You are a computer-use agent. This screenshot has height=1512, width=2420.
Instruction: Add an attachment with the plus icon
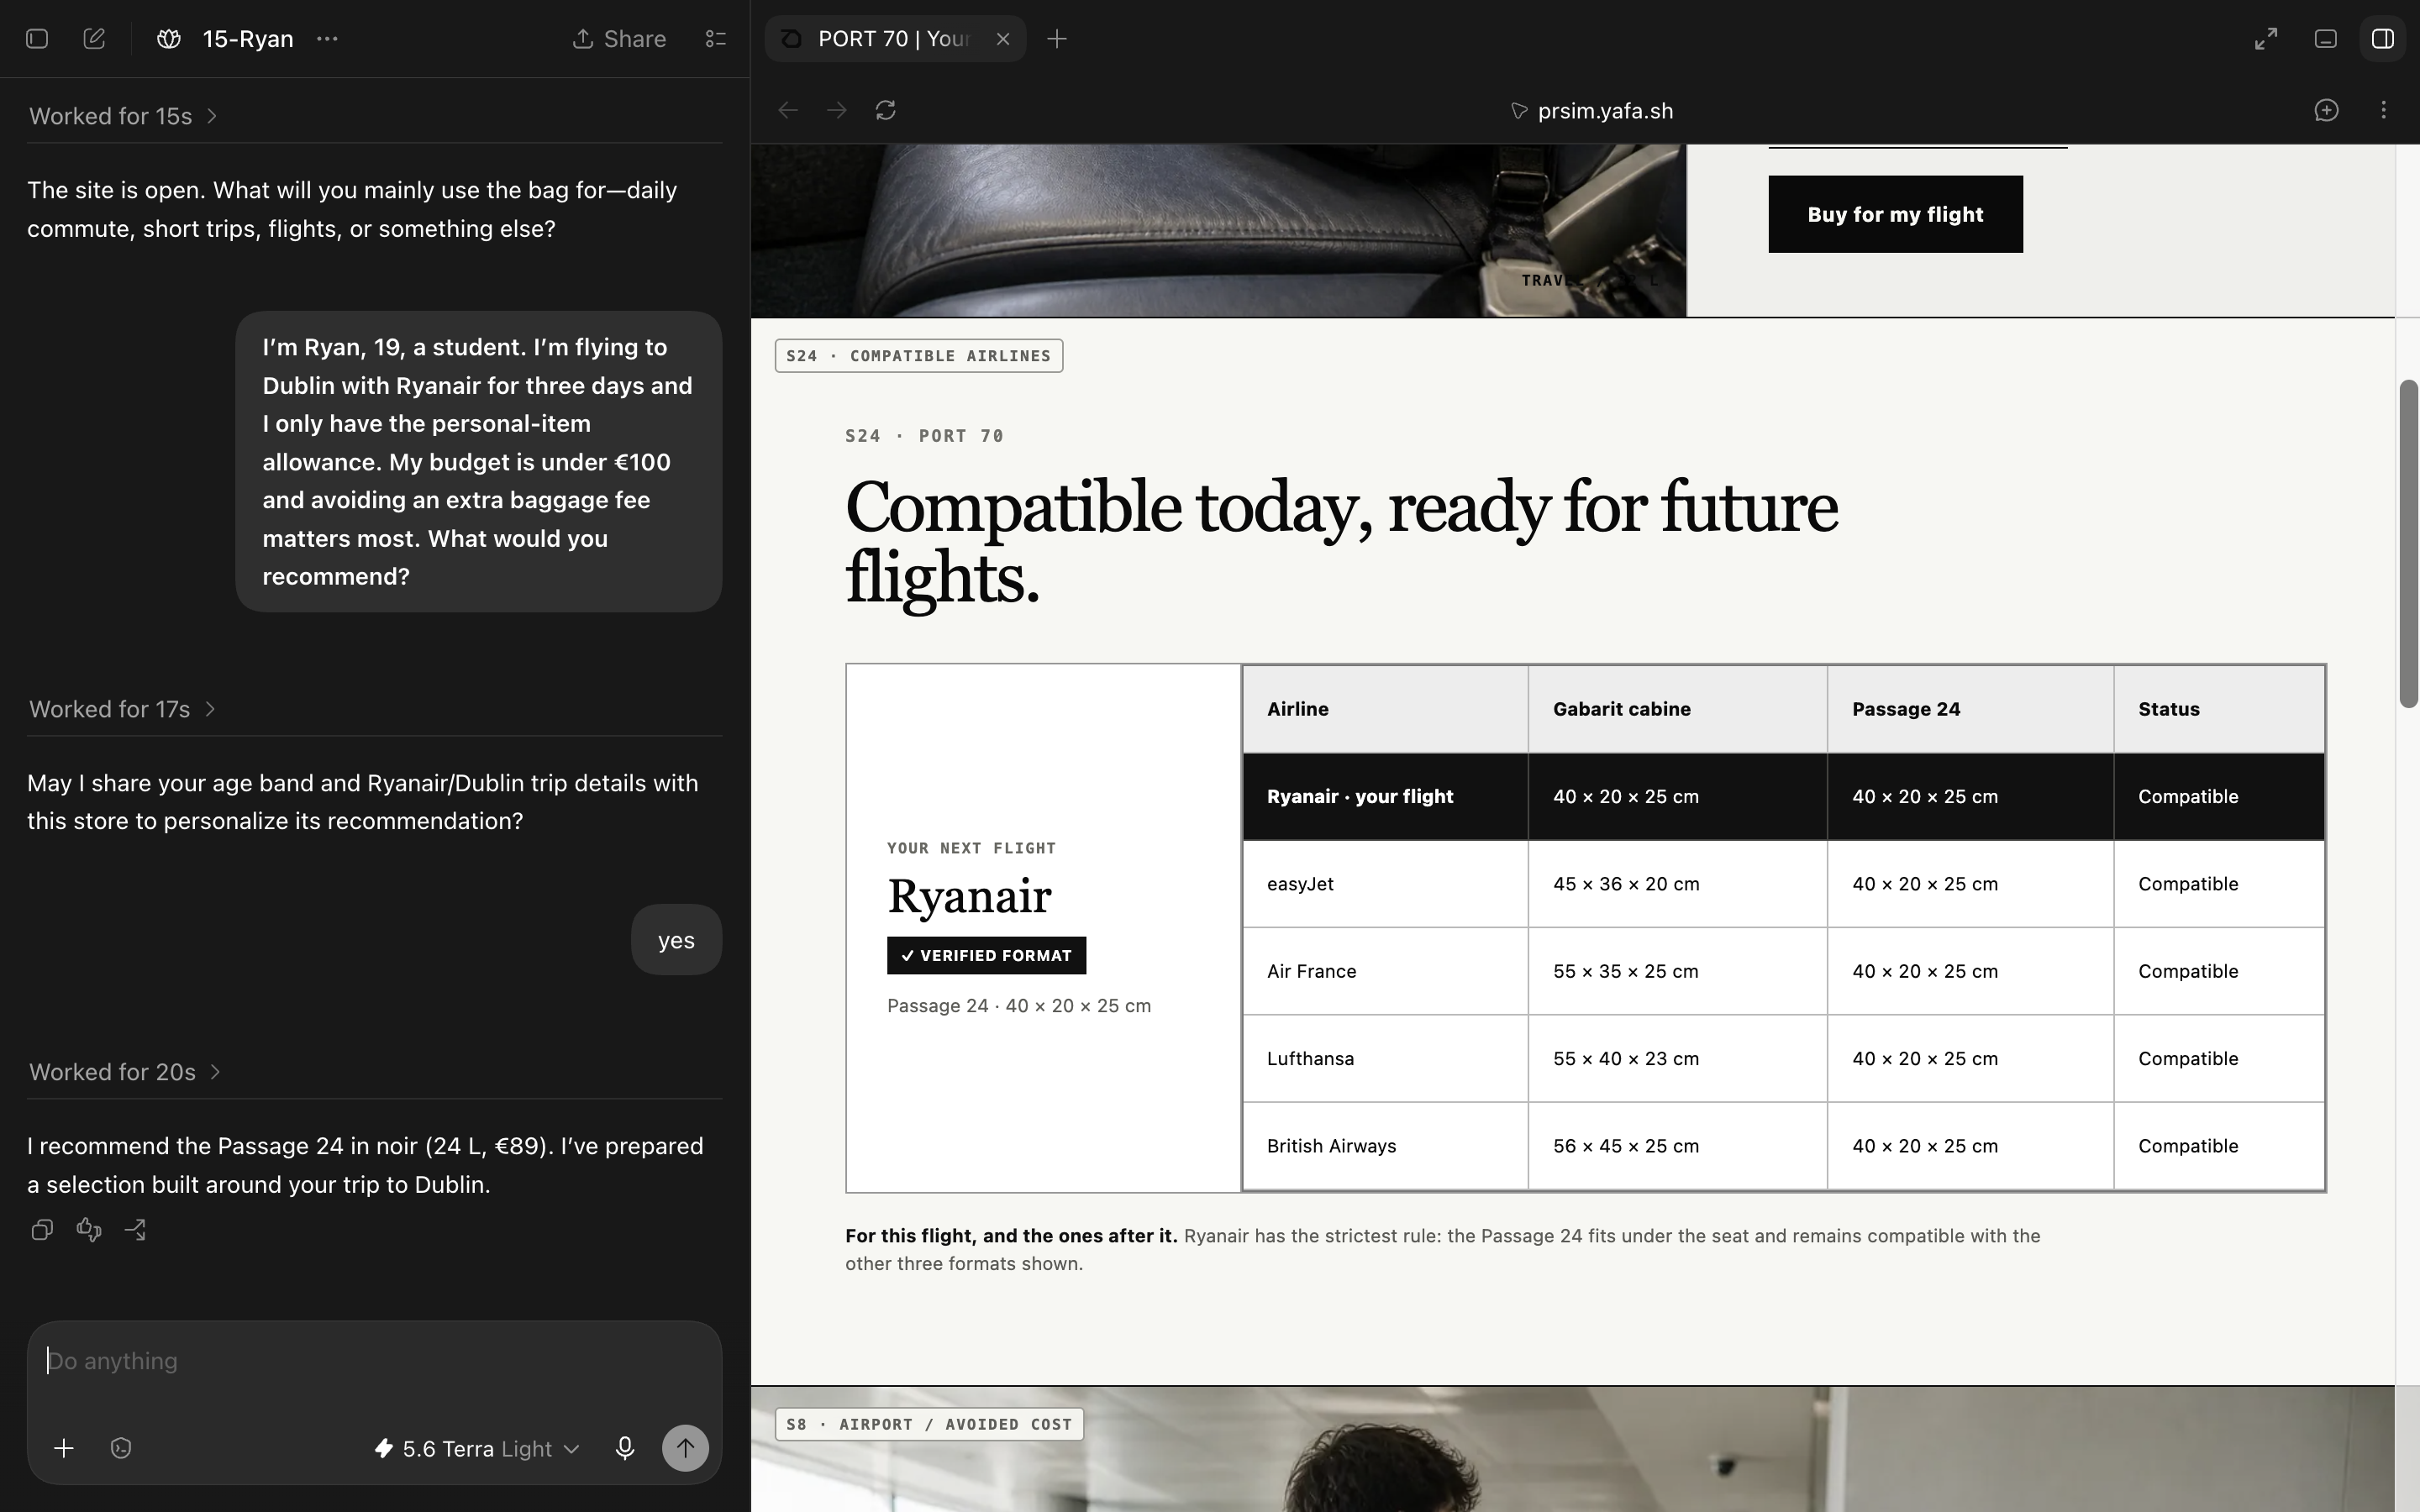(64, 1448)
